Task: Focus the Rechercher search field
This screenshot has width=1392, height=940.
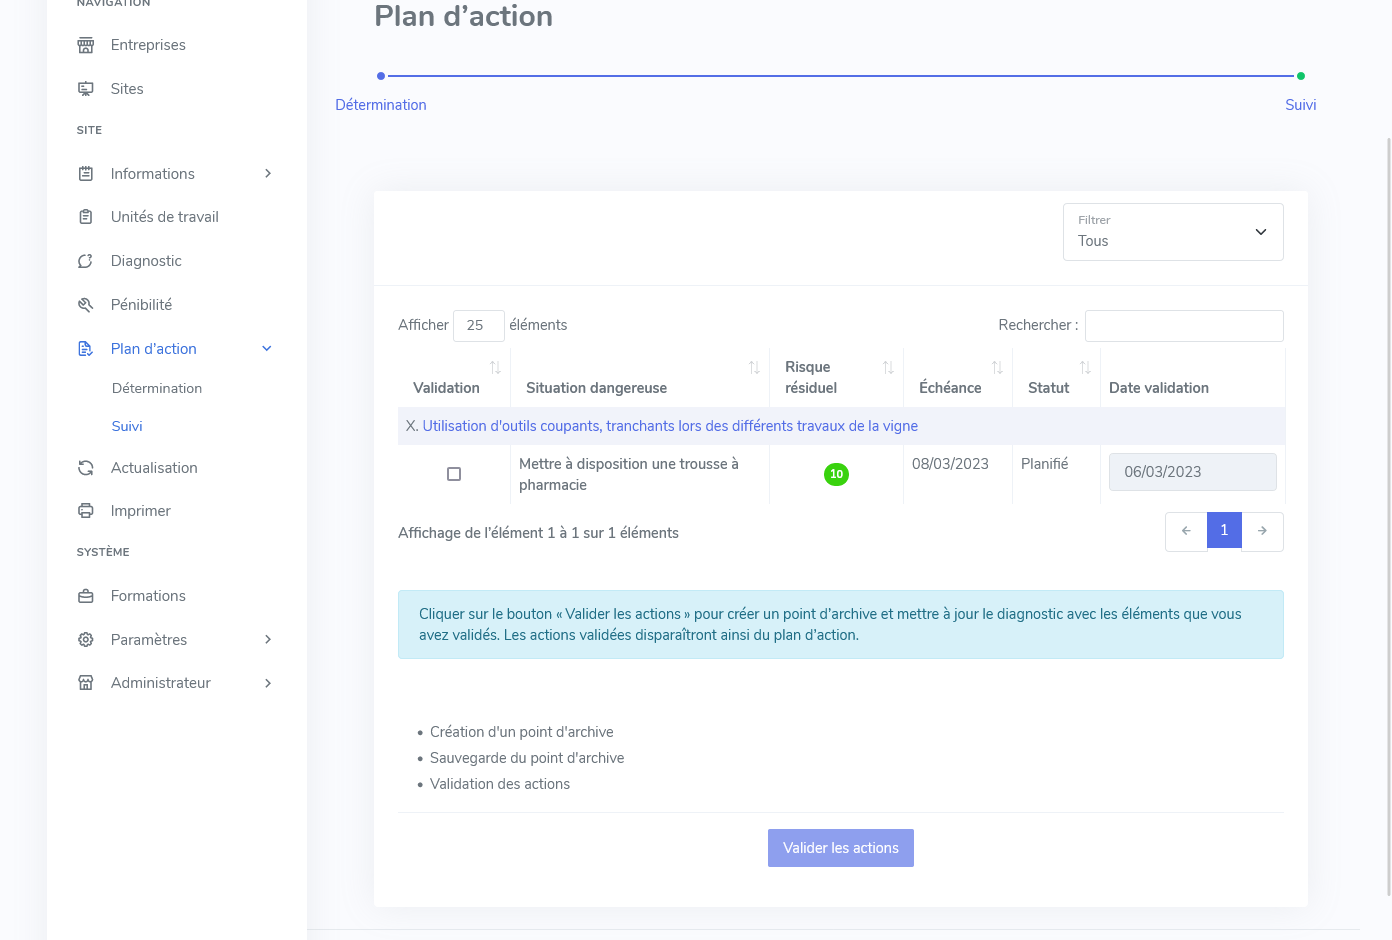Action: [x=1184, y=326]
